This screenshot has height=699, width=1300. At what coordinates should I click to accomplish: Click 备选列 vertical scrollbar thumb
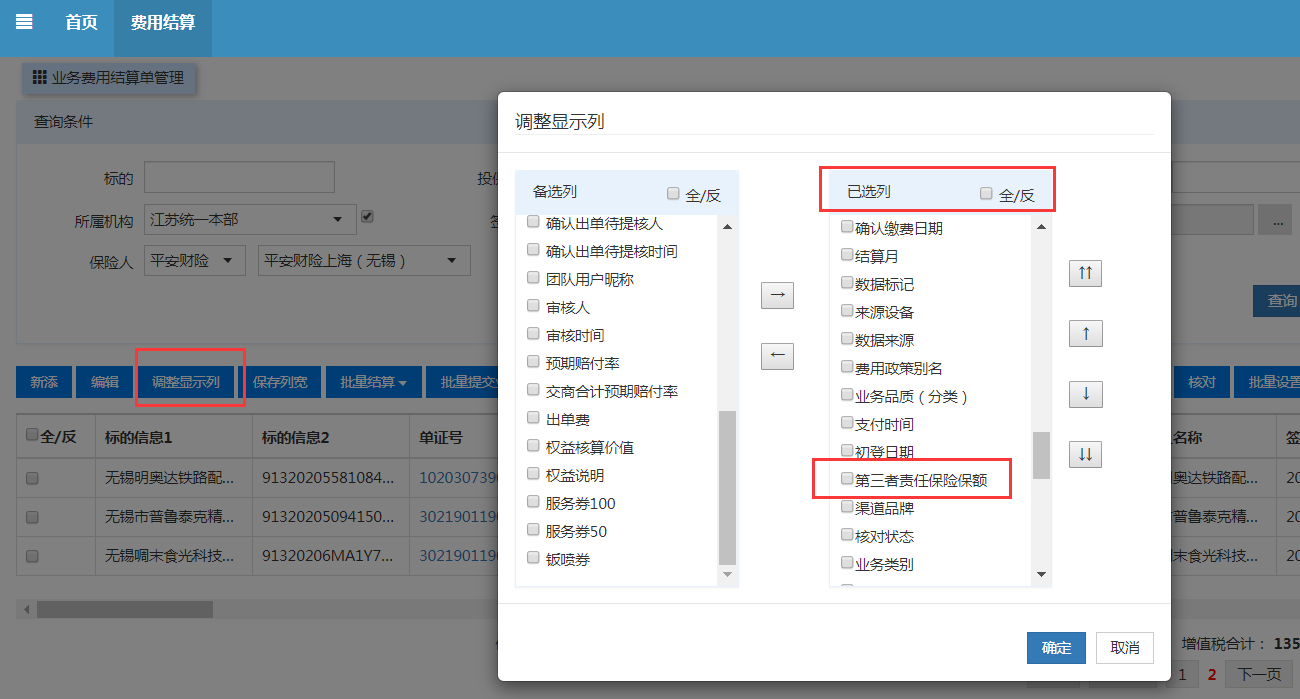click(727, 487)
